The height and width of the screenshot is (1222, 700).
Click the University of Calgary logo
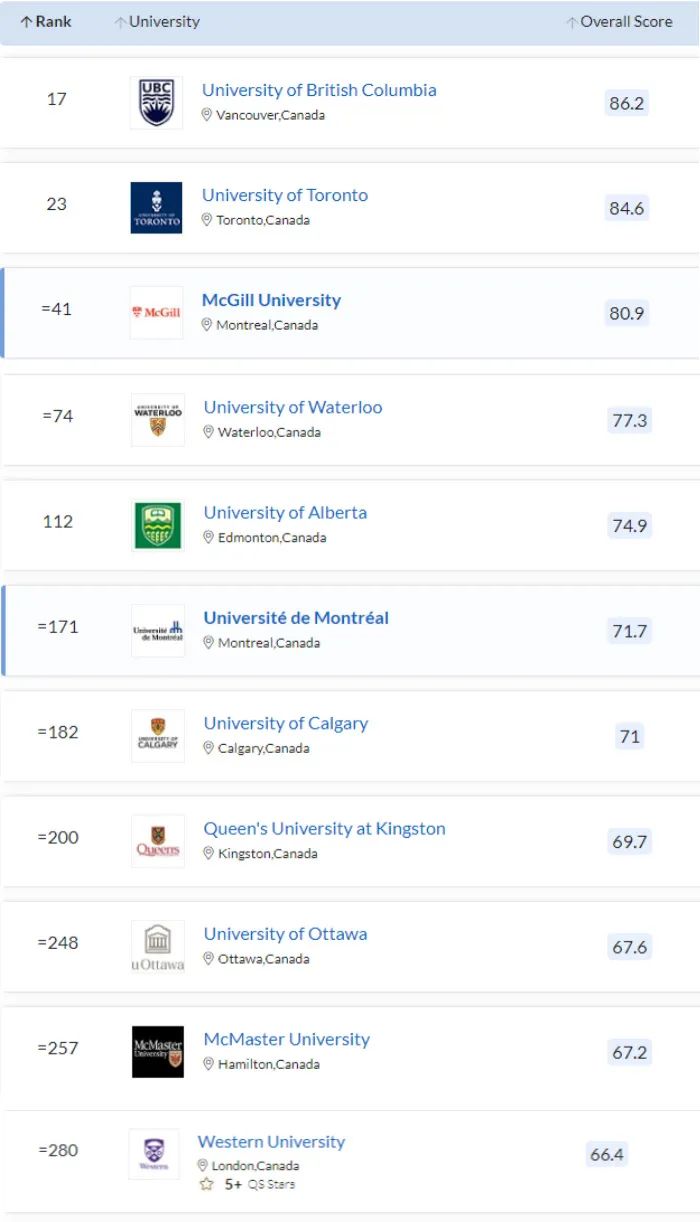[158, 736]
